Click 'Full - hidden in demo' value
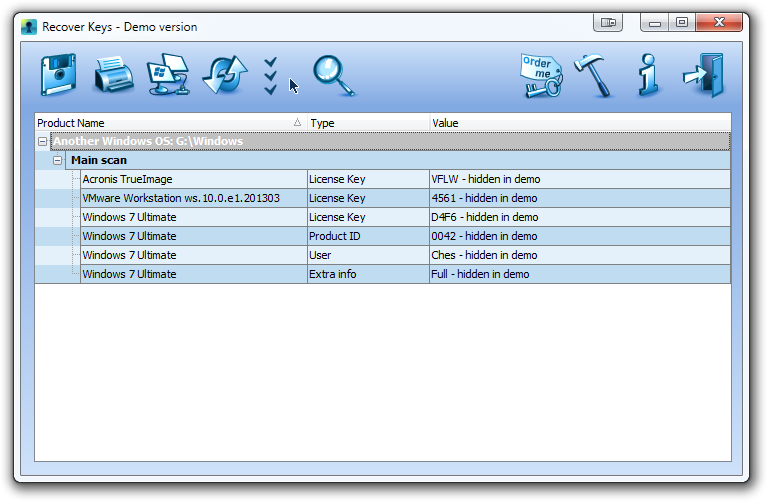Image resolution: width=768 pixels, height=502 pixels. pyautogui.click(x=480, y=274)
